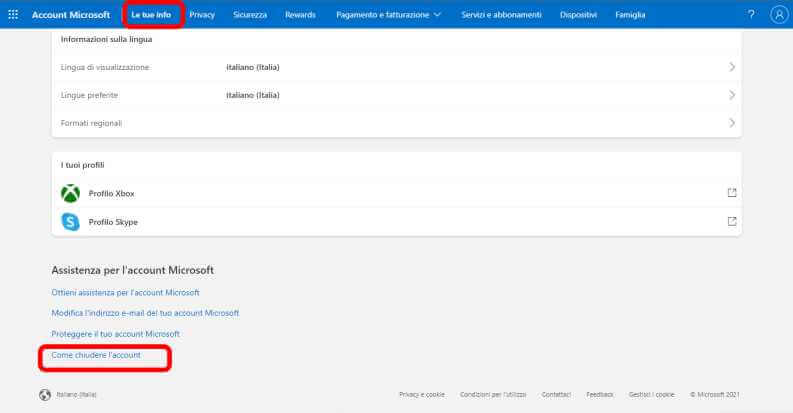This screenshot has height=413, width=793.
Task: Open Profilo Skype external link icon
Action: point(732,221)
